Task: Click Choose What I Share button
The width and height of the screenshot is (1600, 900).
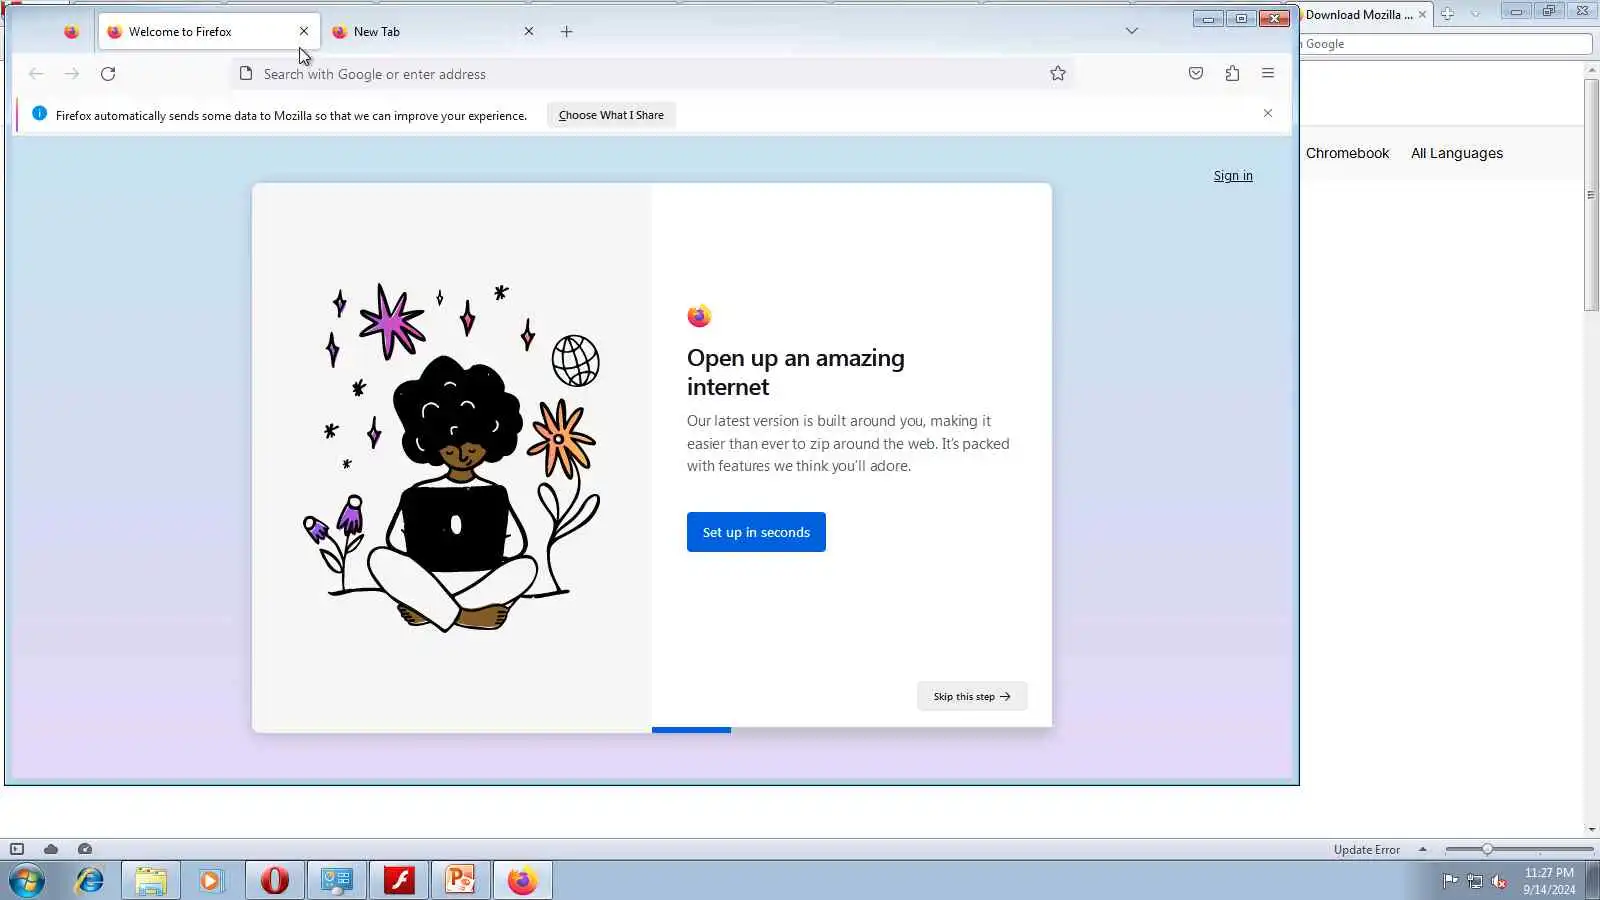Action: pos(611,115)
